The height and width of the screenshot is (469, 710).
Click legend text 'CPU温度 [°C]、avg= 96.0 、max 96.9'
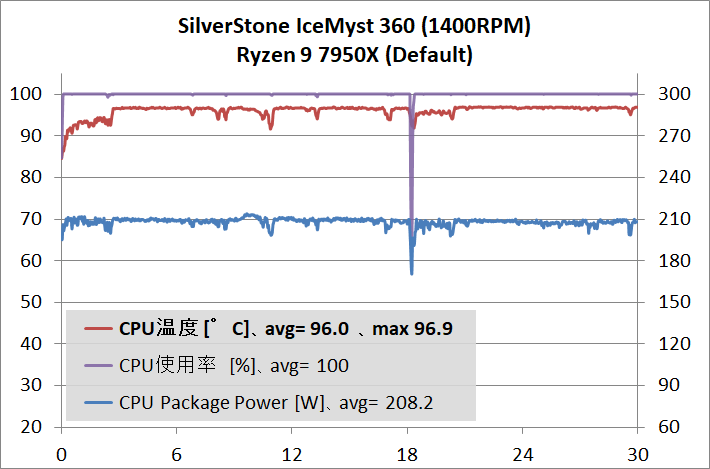point(286,329)
